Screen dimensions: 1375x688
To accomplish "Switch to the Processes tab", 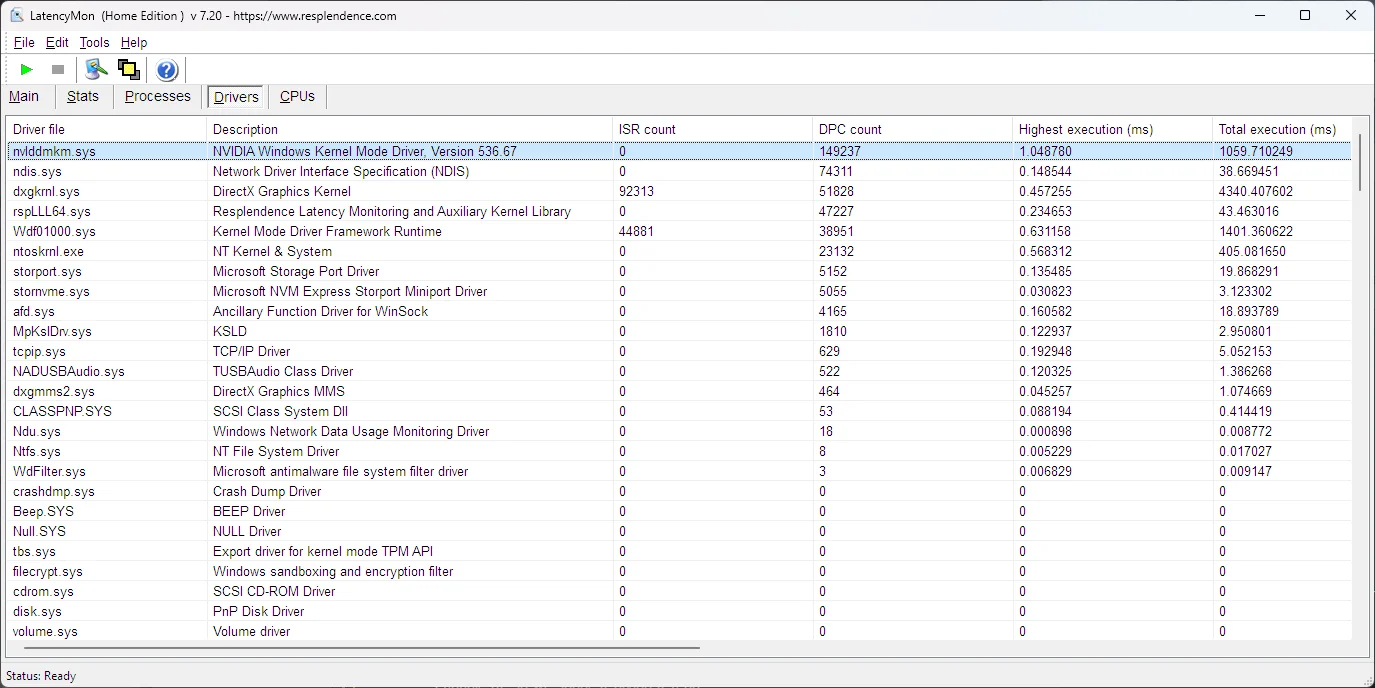I will [x=157, y=97].
